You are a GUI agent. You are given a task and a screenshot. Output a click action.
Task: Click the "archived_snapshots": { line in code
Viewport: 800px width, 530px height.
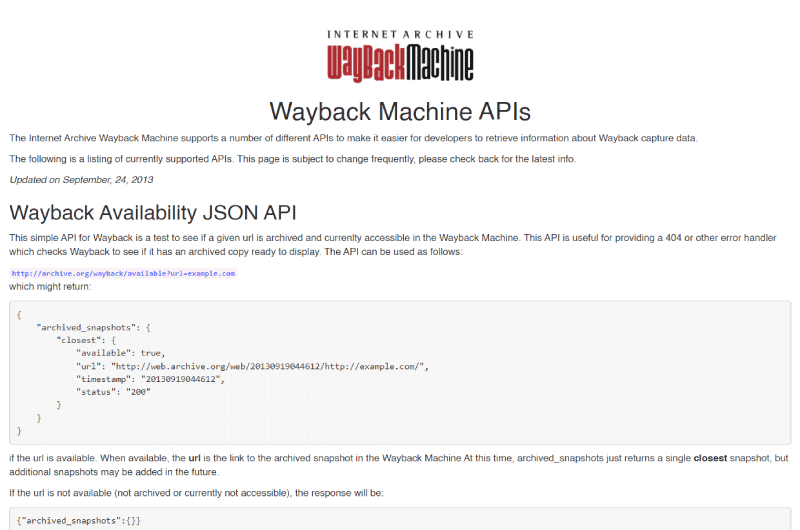pos(93,327)
